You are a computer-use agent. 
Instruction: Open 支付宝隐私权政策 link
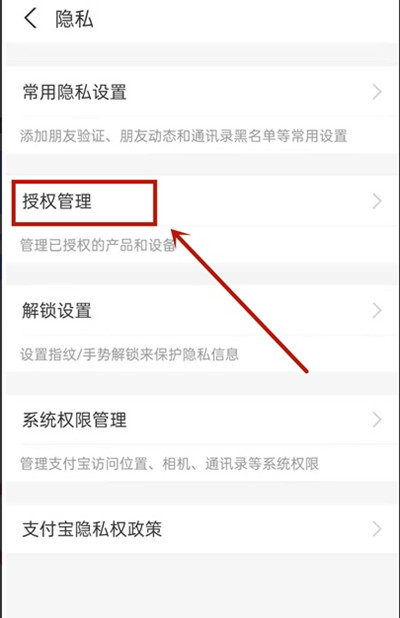tap(202, 529)
